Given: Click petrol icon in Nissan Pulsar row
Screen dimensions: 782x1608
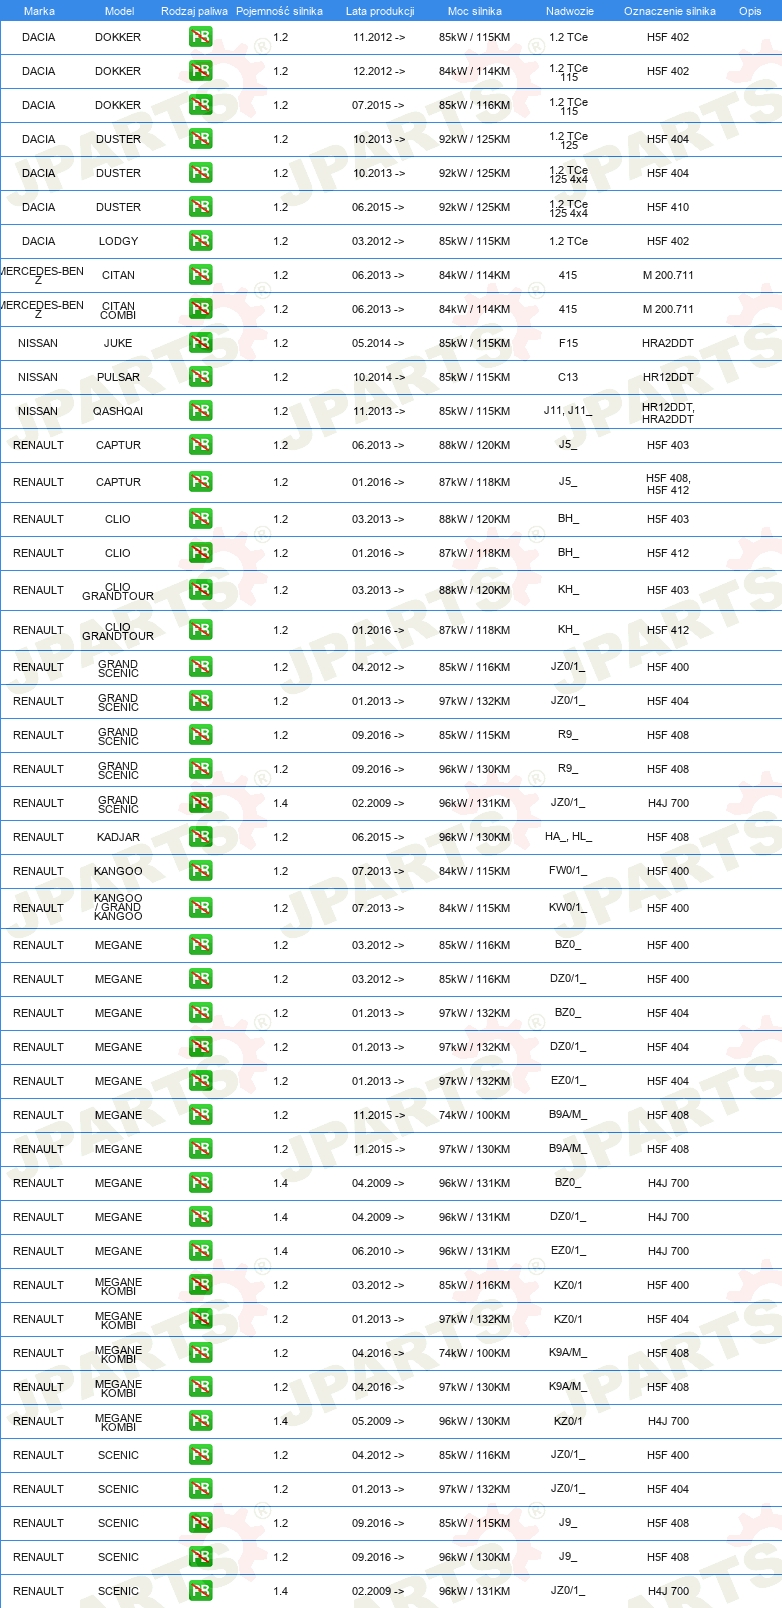Looking at the screenshot, I should click(200, 378).
